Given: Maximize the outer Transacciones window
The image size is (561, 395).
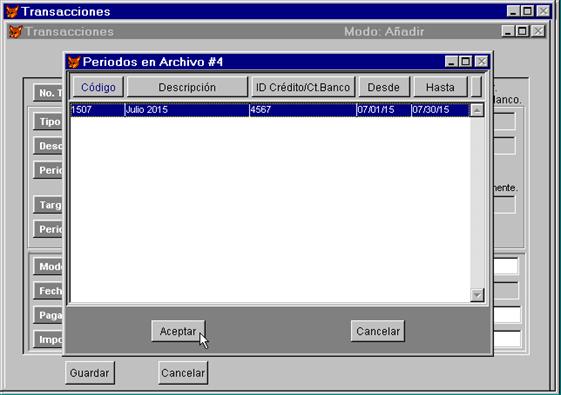Looking at the screenshot, I should tap(527, 11).
